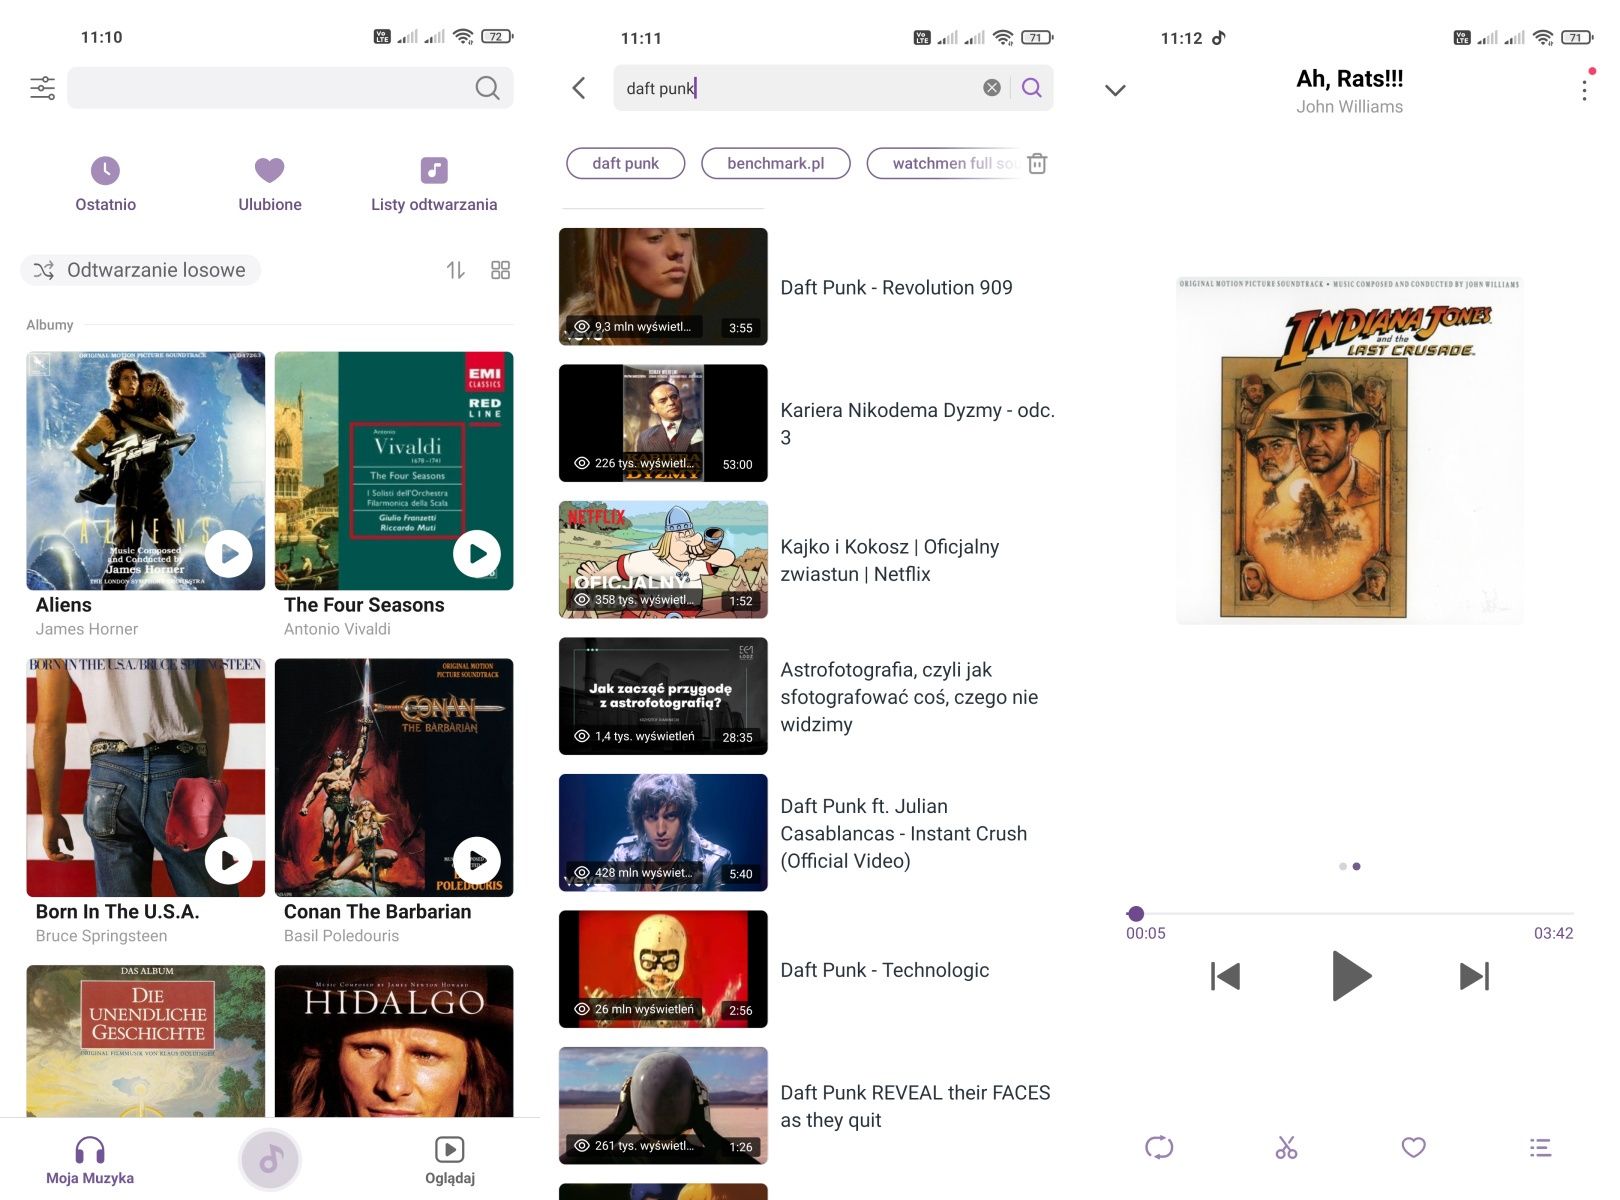Play The Four Seasons album

click(x=477, y=553)
